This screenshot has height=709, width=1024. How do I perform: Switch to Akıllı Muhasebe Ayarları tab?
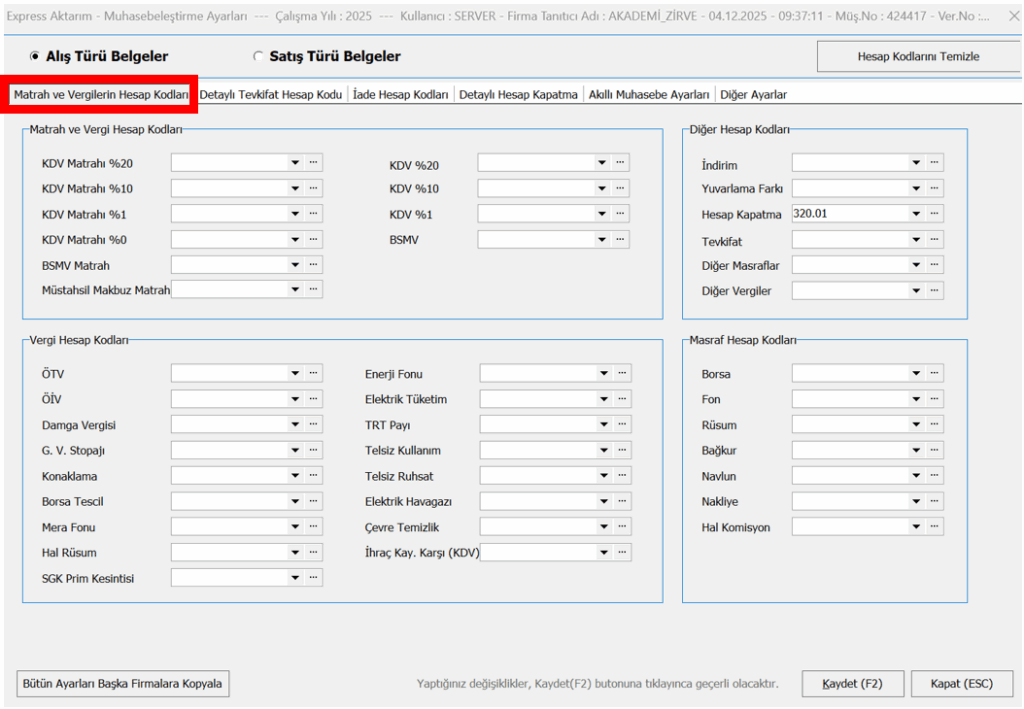(x=649, y=95)
